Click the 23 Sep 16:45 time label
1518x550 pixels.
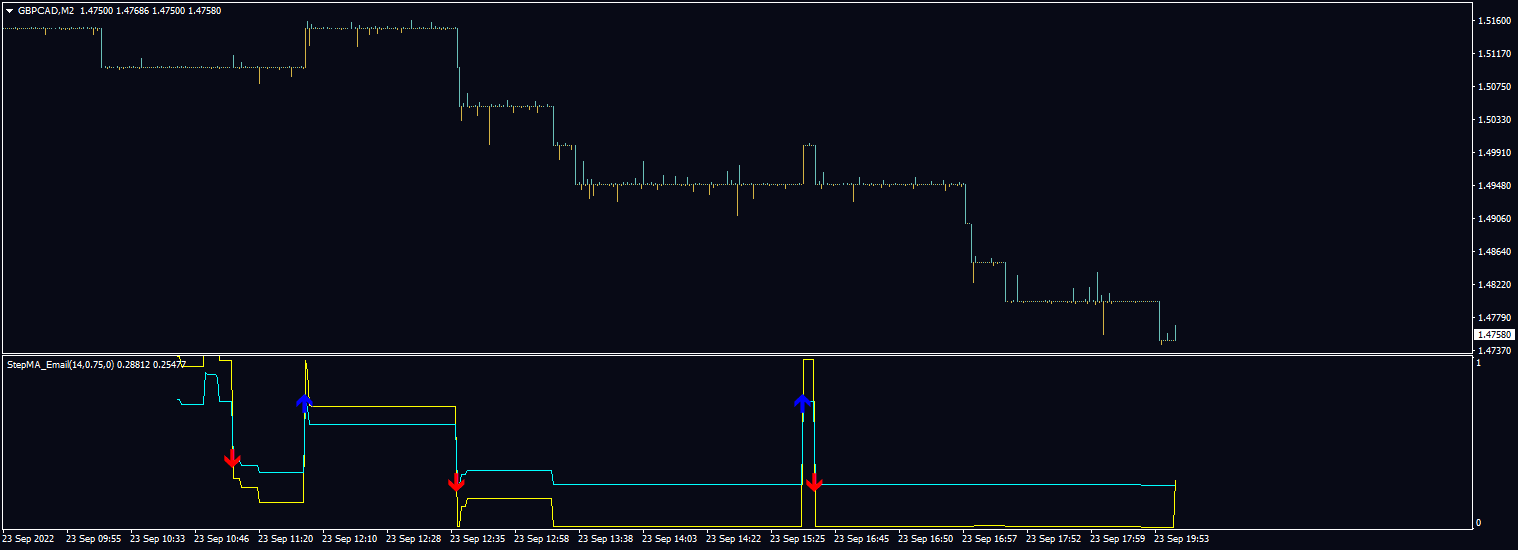coord(861,538)
